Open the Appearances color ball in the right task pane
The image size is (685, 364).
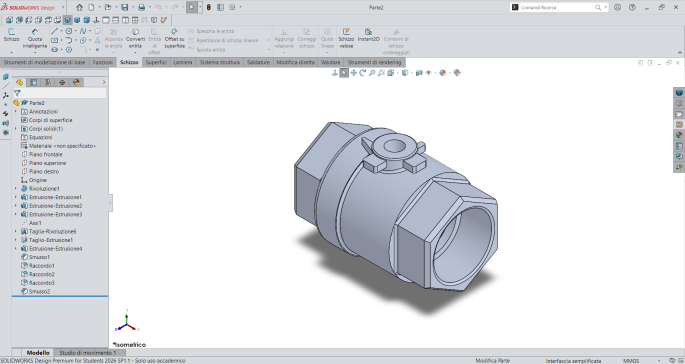click(679, 135)
